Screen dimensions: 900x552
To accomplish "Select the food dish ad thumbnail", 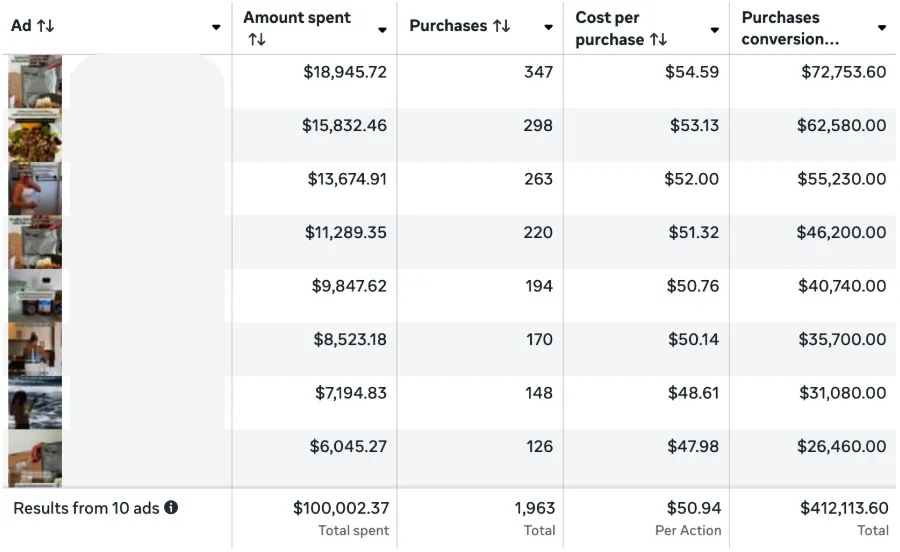I will (x=35, y=135).
